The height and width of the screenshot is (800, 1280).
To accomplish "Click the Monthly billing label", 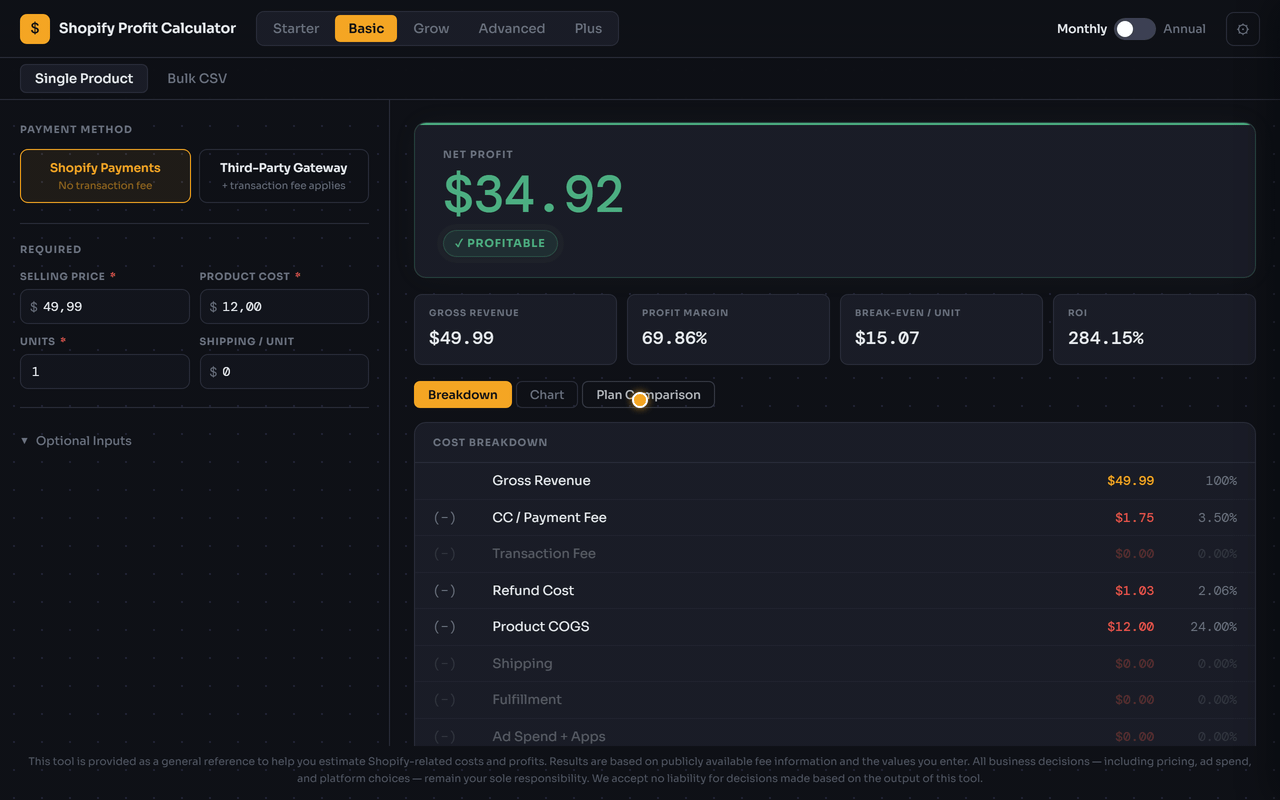I will click(x=1082, y=29).
